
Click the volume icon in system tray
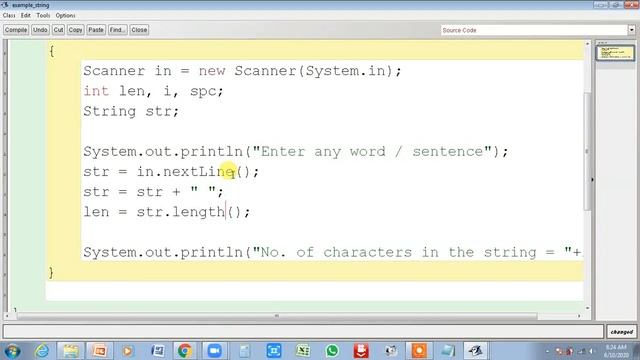(x=591, y=351)
